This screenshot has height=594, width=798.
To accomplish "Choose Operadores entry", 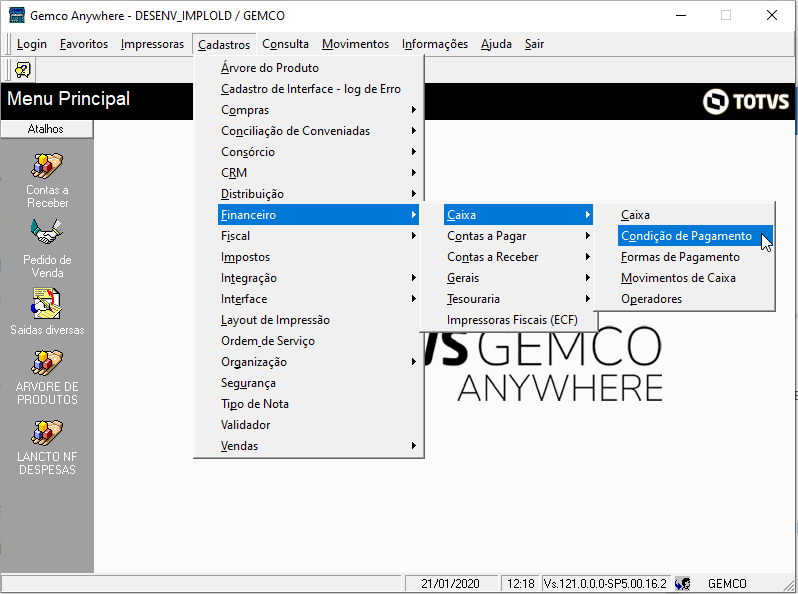I will pos(695,299).
